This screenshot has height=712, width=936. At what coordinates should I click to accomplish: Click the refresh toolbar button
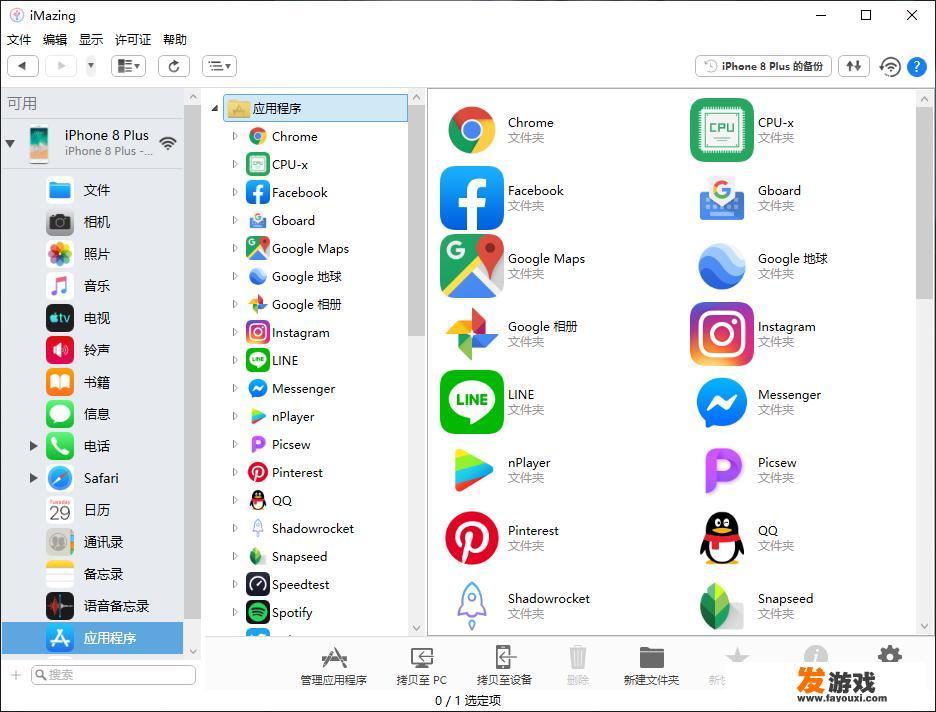click(174, 66)
